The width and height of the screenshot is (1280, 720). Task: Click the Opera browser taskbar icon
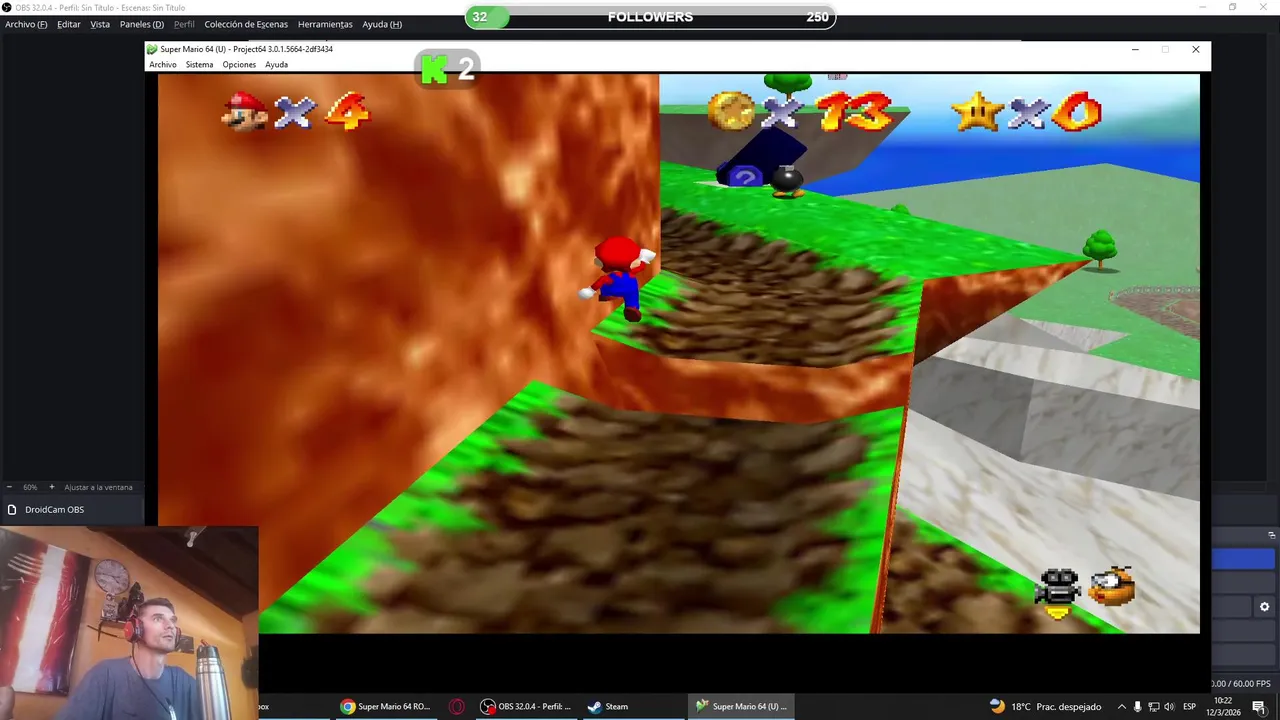pyautogui.click(x=457, y=706)
